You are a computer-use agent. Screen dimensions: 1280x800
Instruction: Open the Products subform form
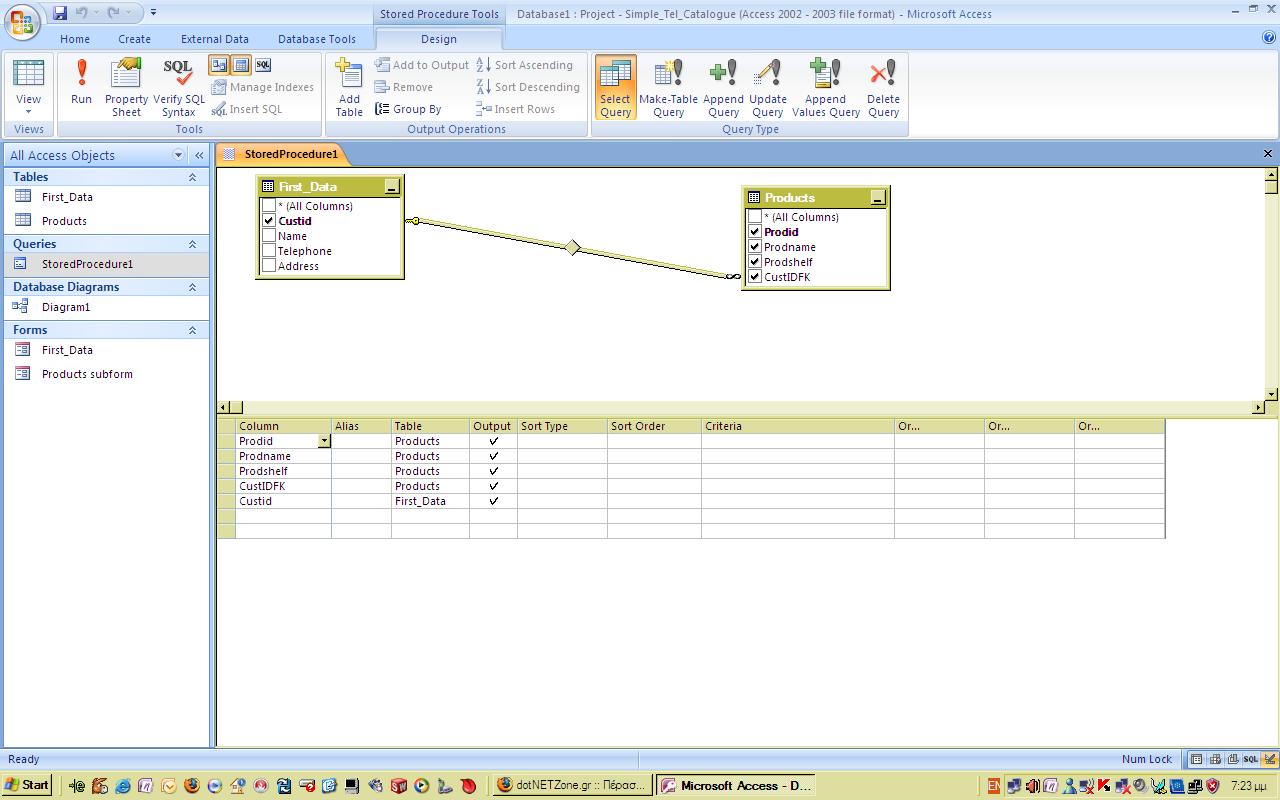click(87, 374)
